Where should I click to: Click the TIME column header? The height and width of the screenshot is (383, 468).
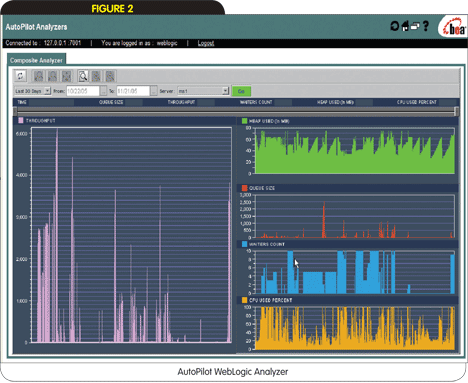coord(22,102)
